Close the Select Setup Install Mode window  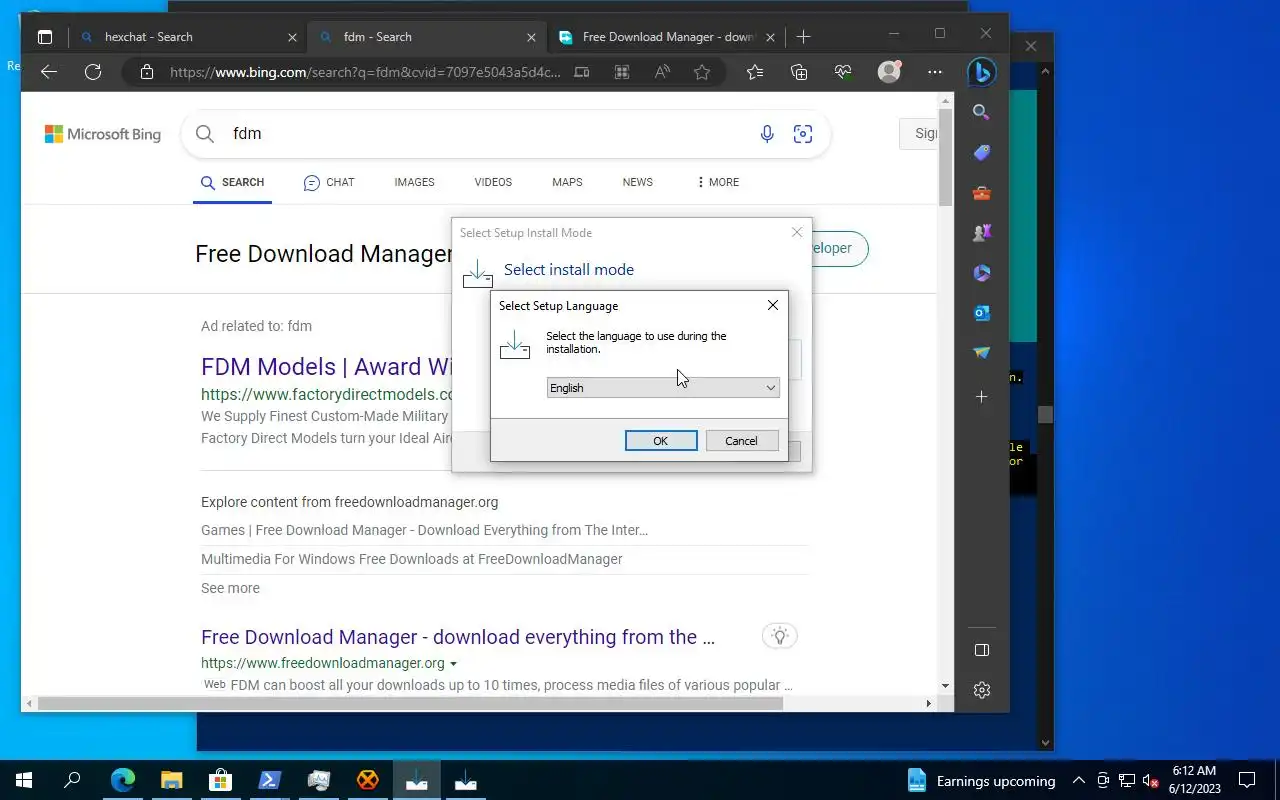[797, 232]
